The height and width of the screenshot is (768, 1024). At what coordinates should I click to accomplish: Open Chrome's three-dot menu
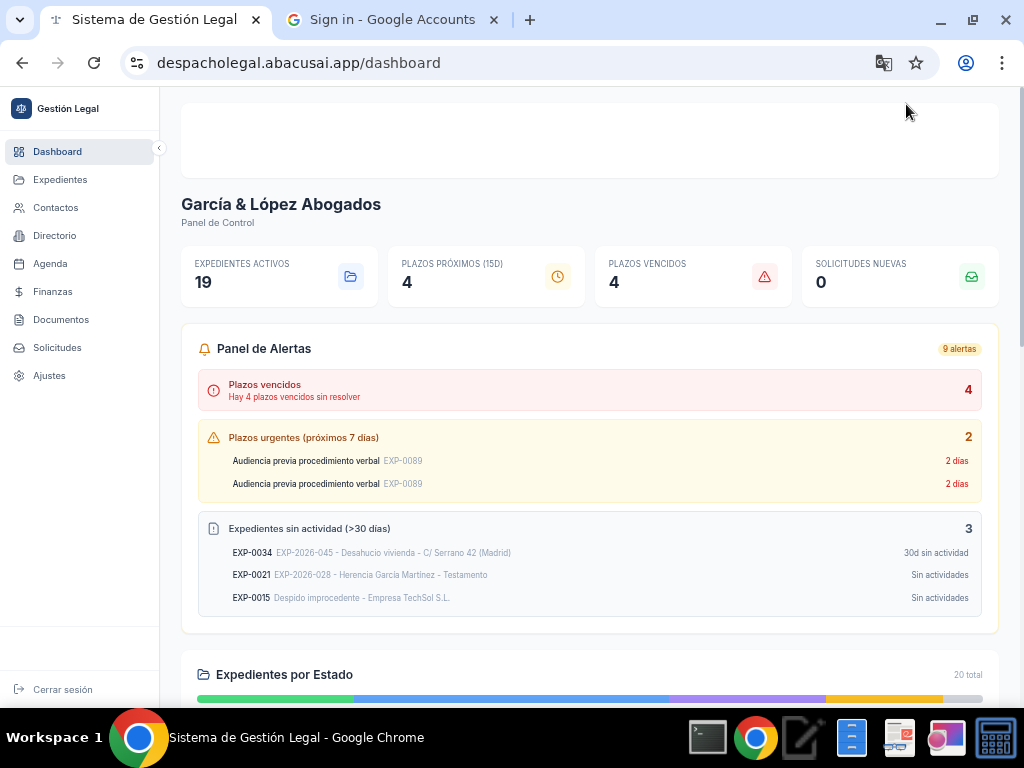pos(1001,63)
